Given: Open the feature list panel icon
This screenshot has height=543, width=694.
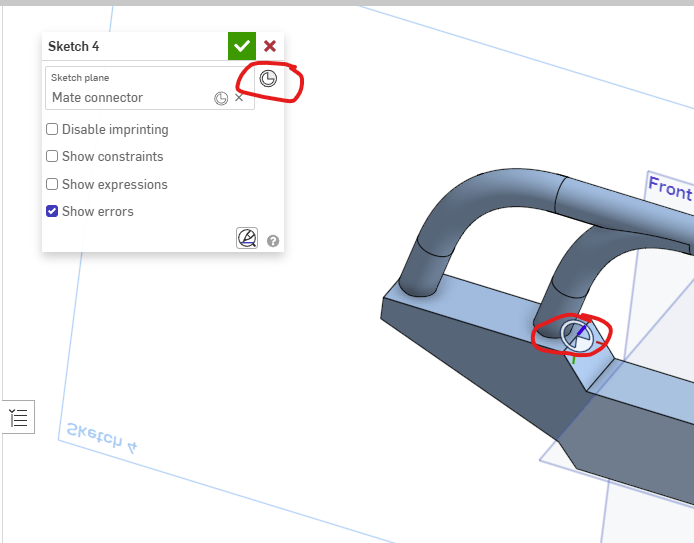Looking at the screenshot, I should pyautogui.click(x=19, y=417).
